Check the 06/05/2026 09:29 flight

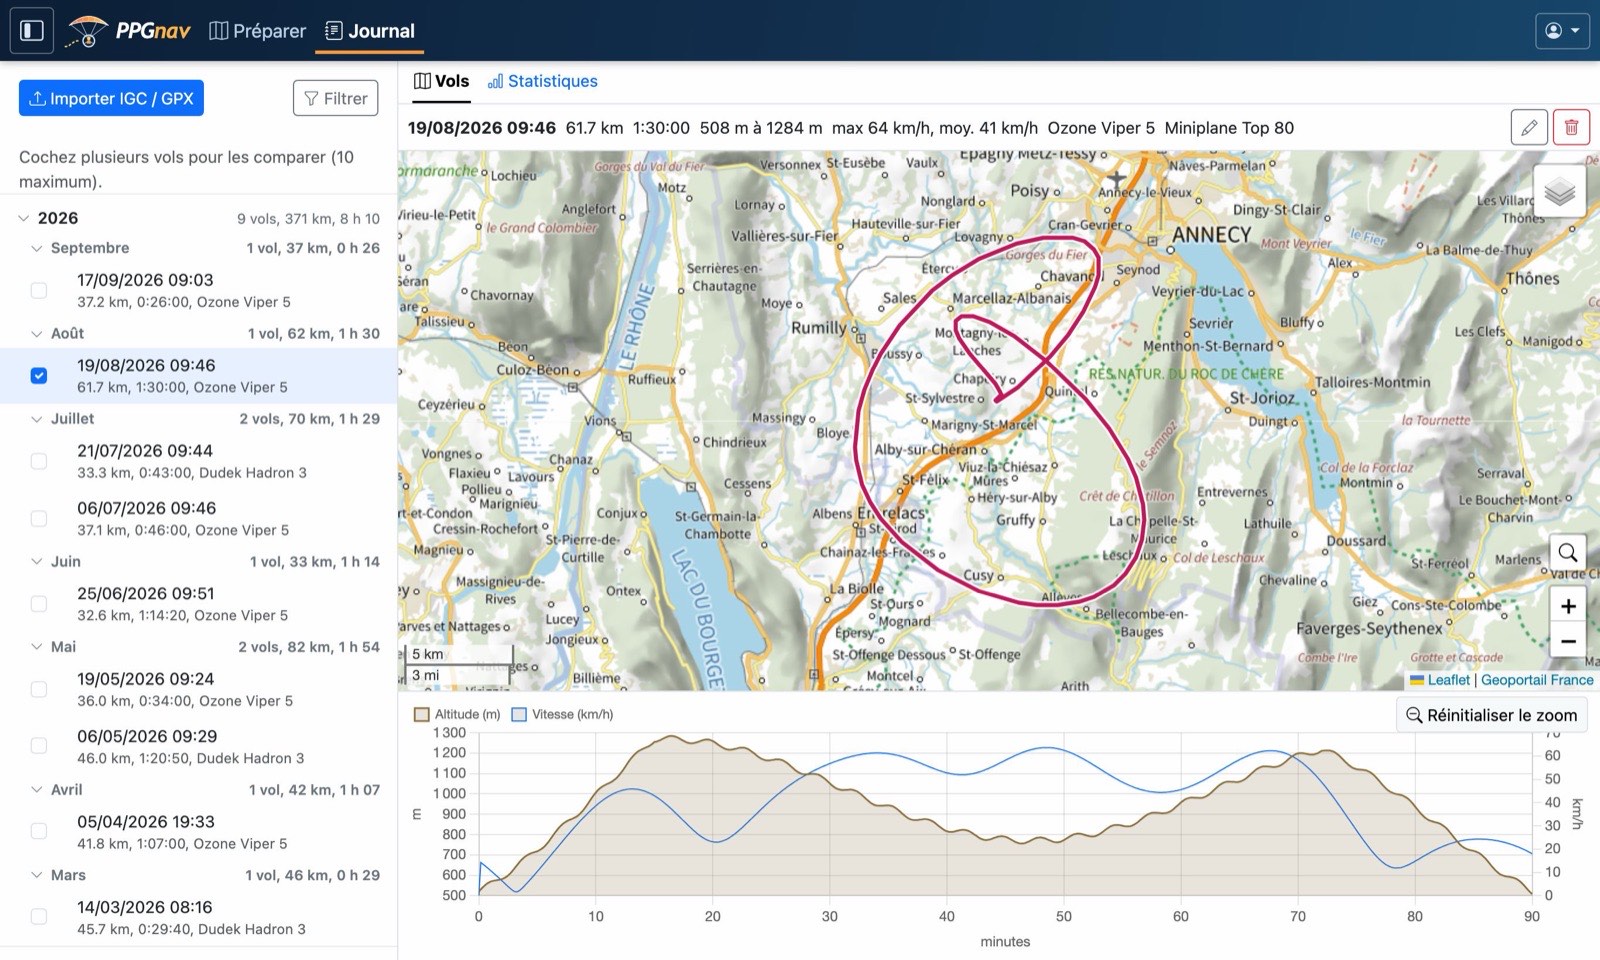pyautogui.click(x=39, y=746)
